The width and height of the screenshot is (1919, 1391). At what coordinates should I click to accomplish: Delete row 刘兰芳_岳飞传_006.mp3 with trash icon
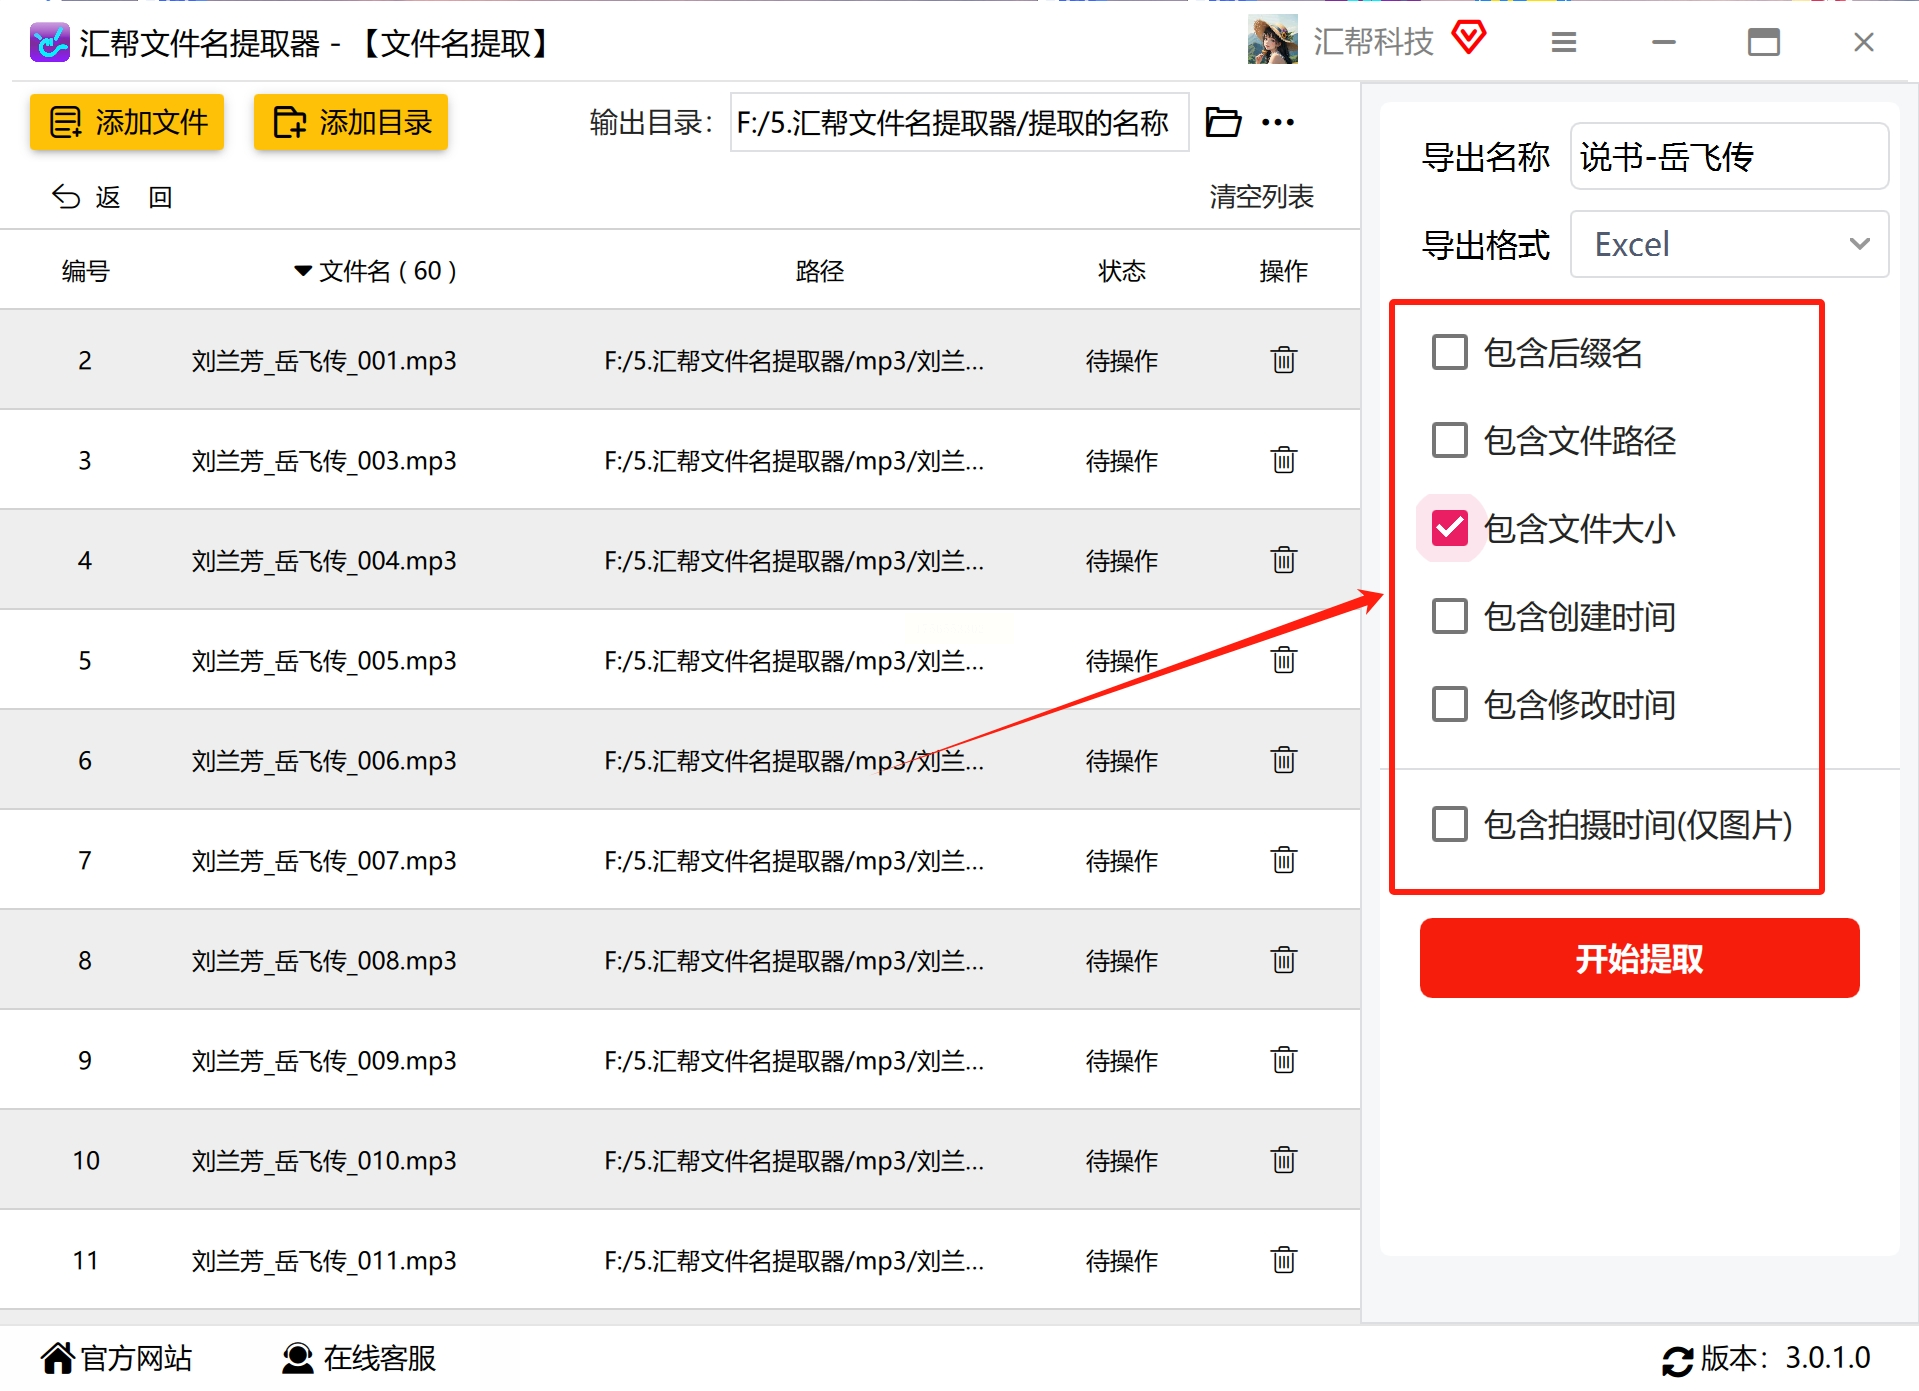coord(1284,760)
